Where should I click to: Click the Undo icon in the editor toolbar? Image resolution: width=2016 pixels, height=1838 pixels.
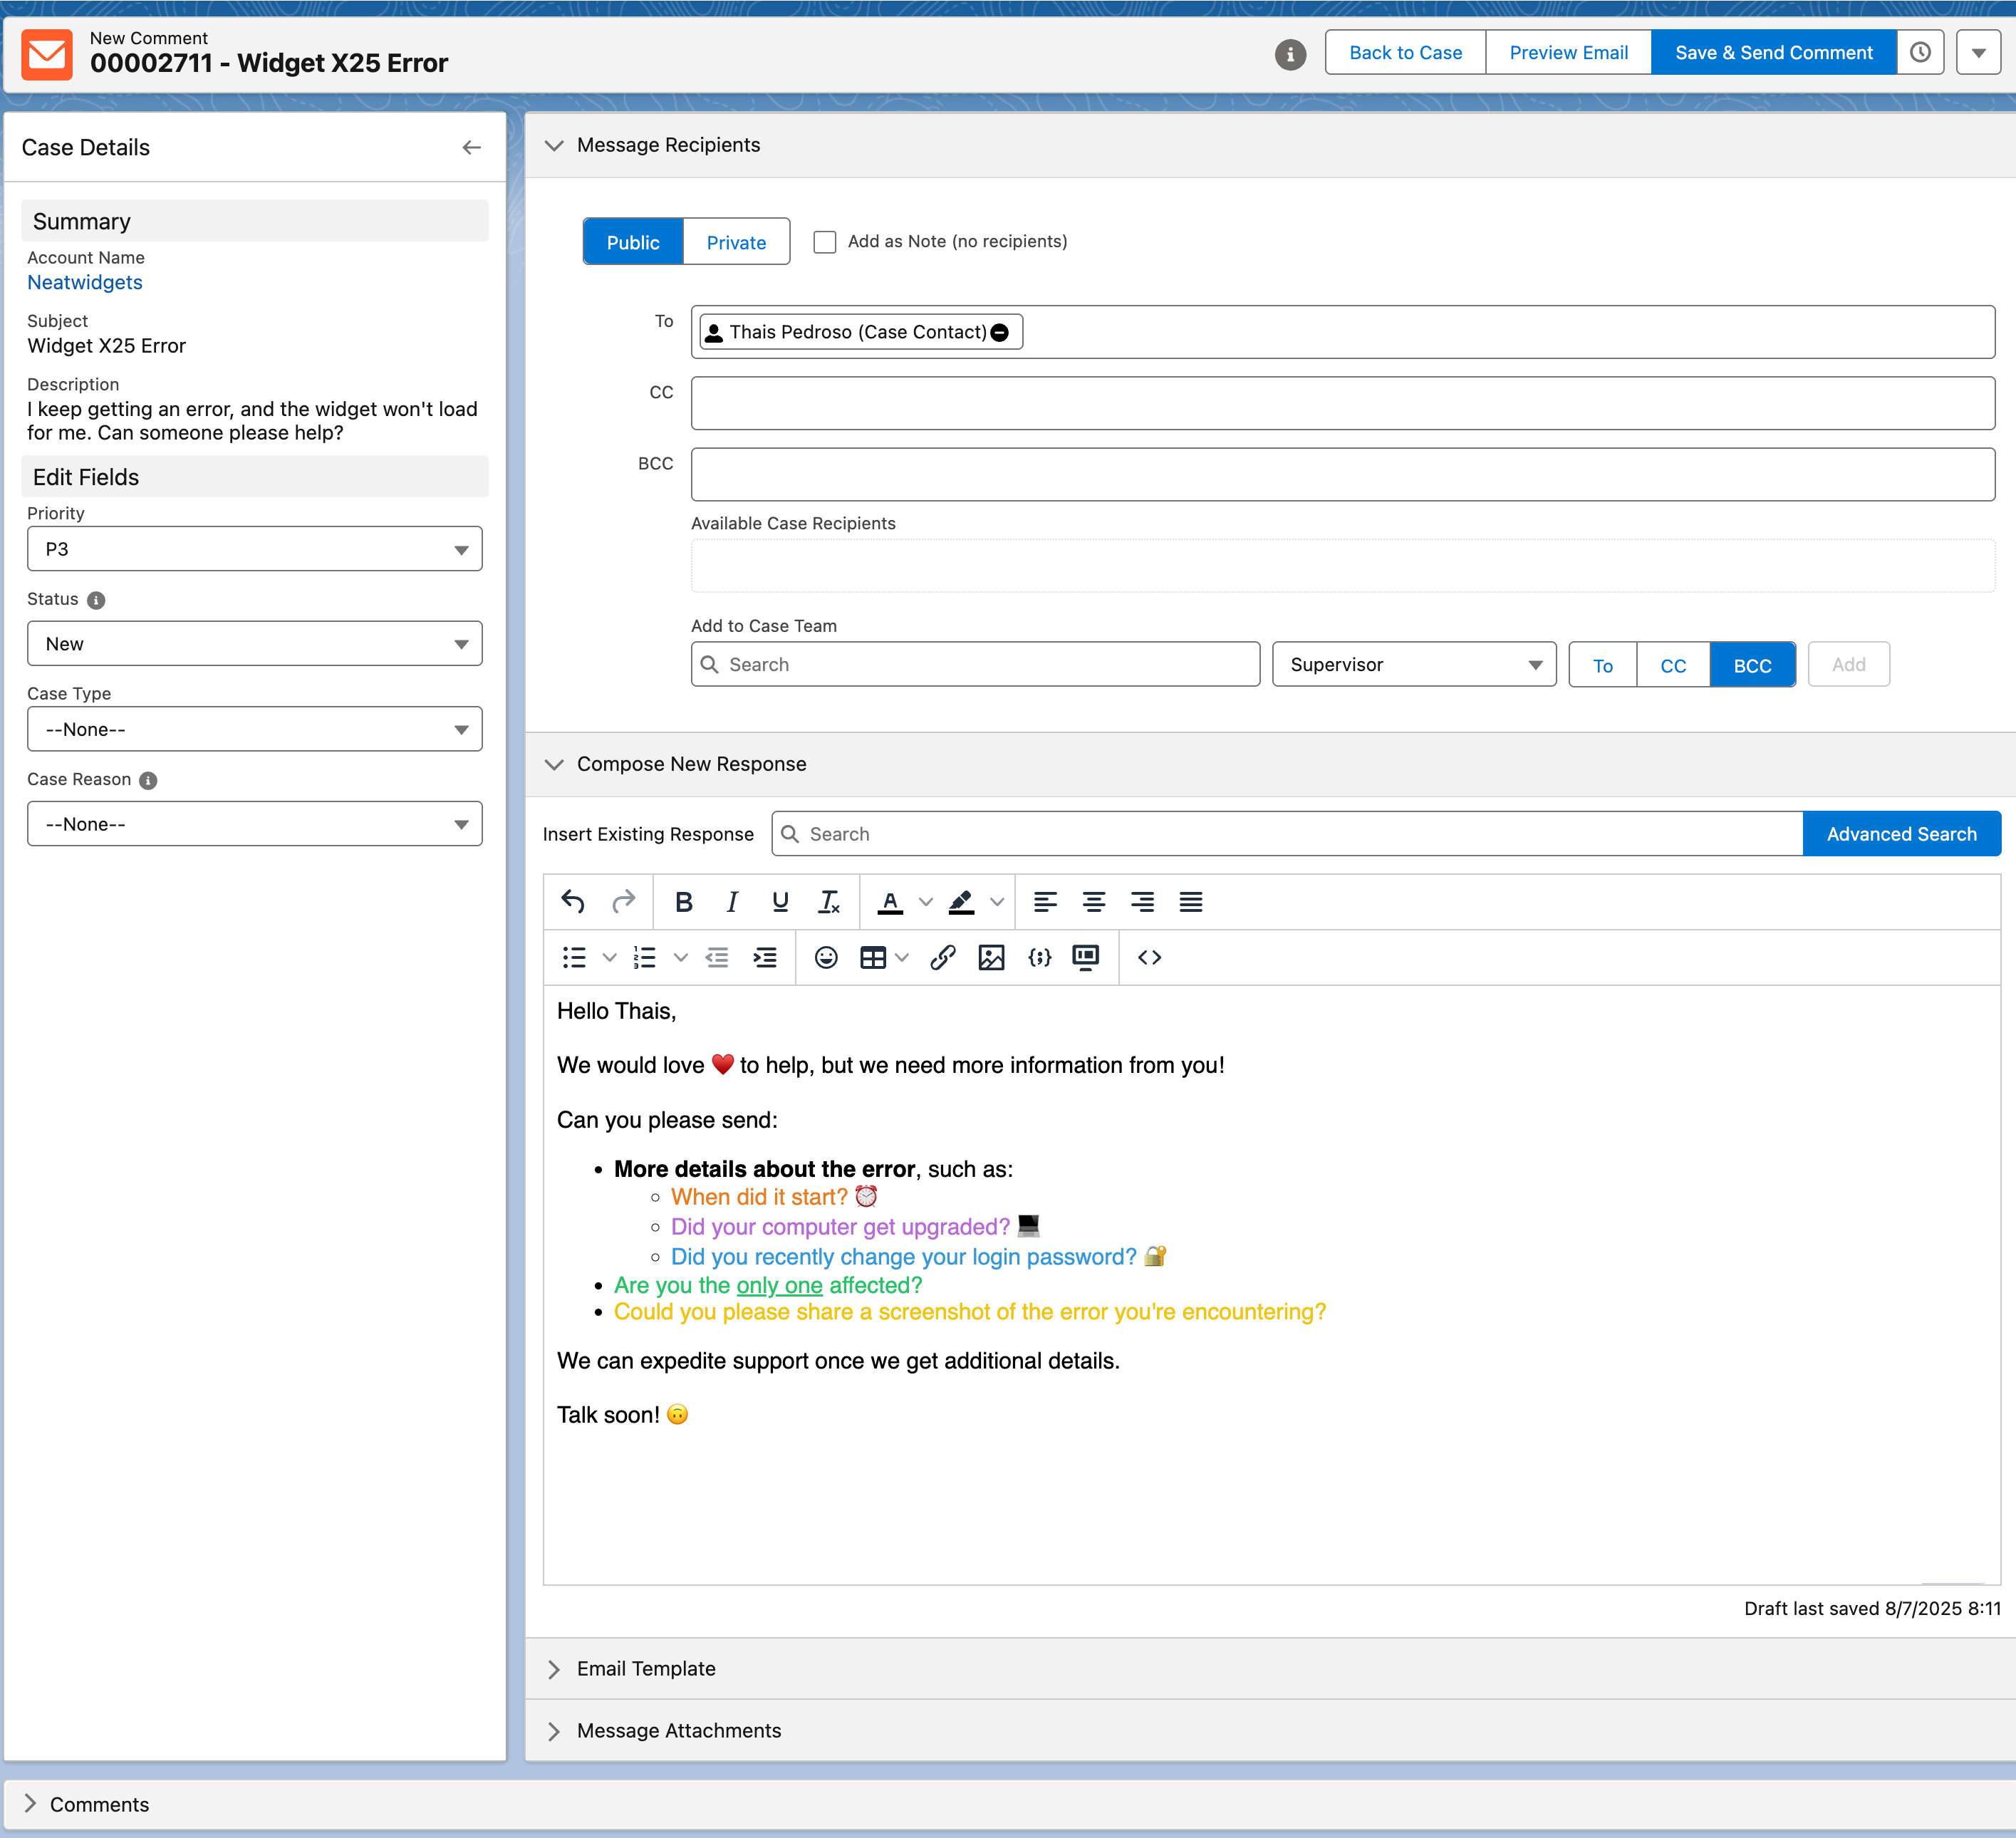[x=573, y=902]
